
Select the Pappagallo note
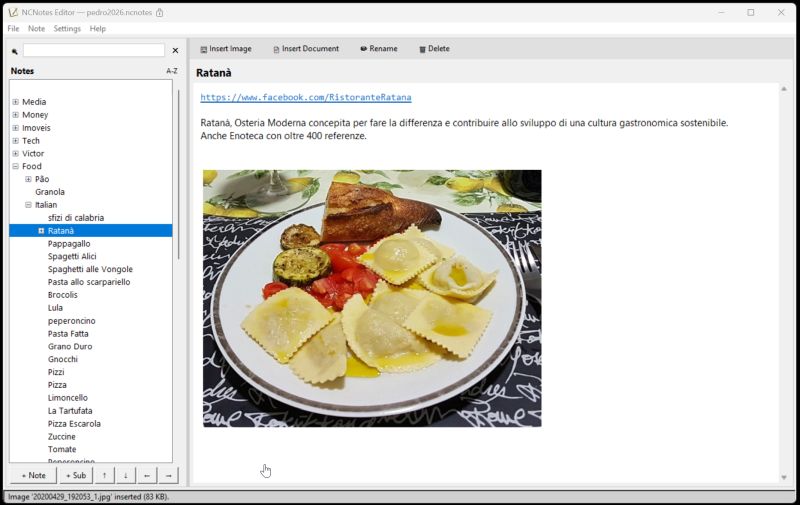click(69, 244)
